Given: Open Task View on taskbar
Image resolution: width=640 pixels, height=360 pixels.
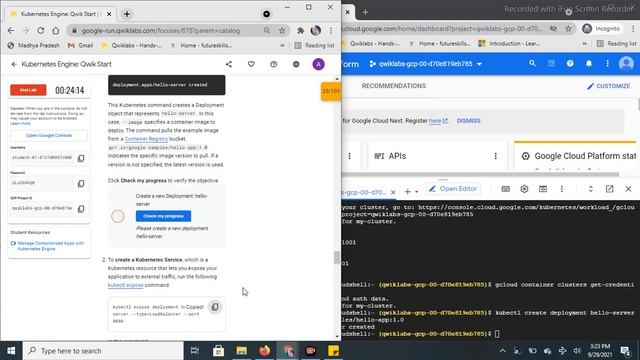Looking at the screenshot, I should click(x=195, y=351).
